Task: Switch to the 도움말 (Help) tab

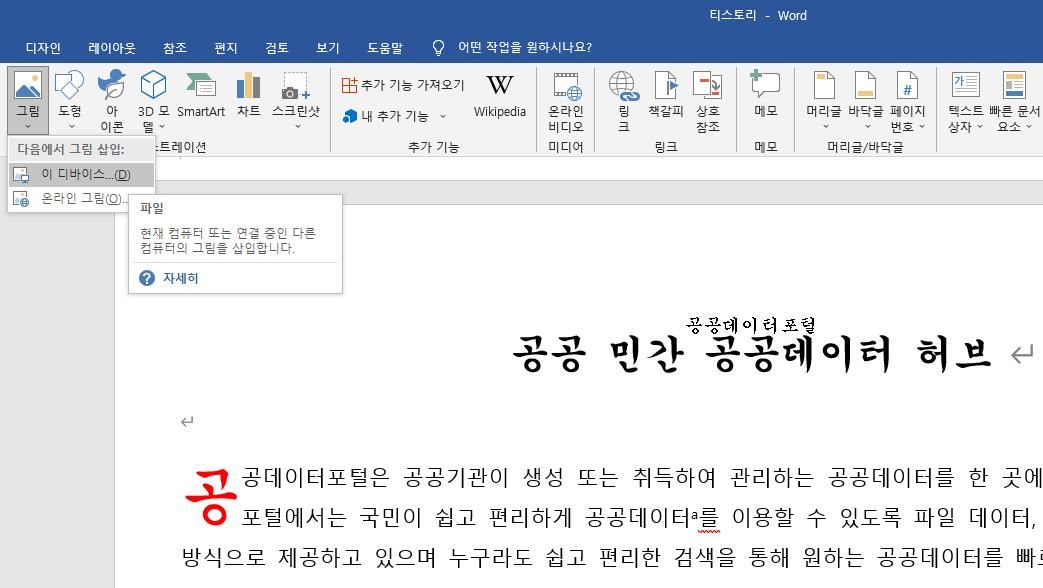Action: [385, 48]
